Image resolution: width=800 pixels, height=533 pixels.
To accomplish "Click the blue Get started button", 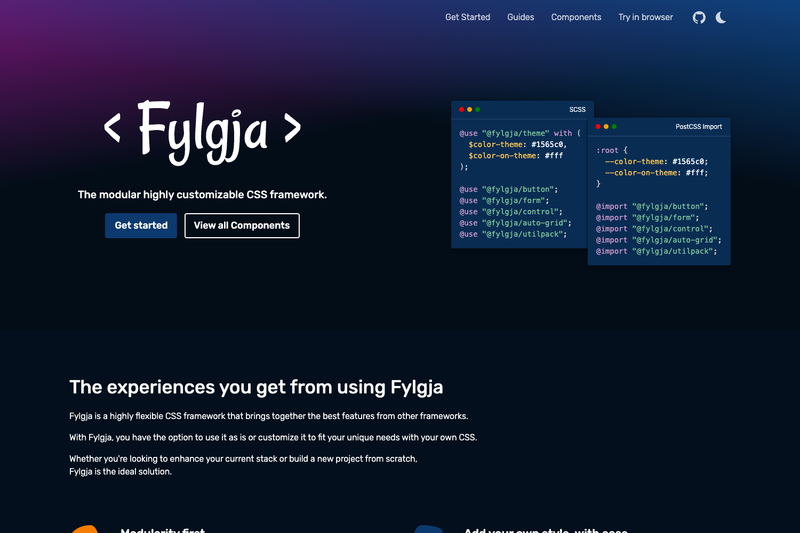I will [141, 225].
